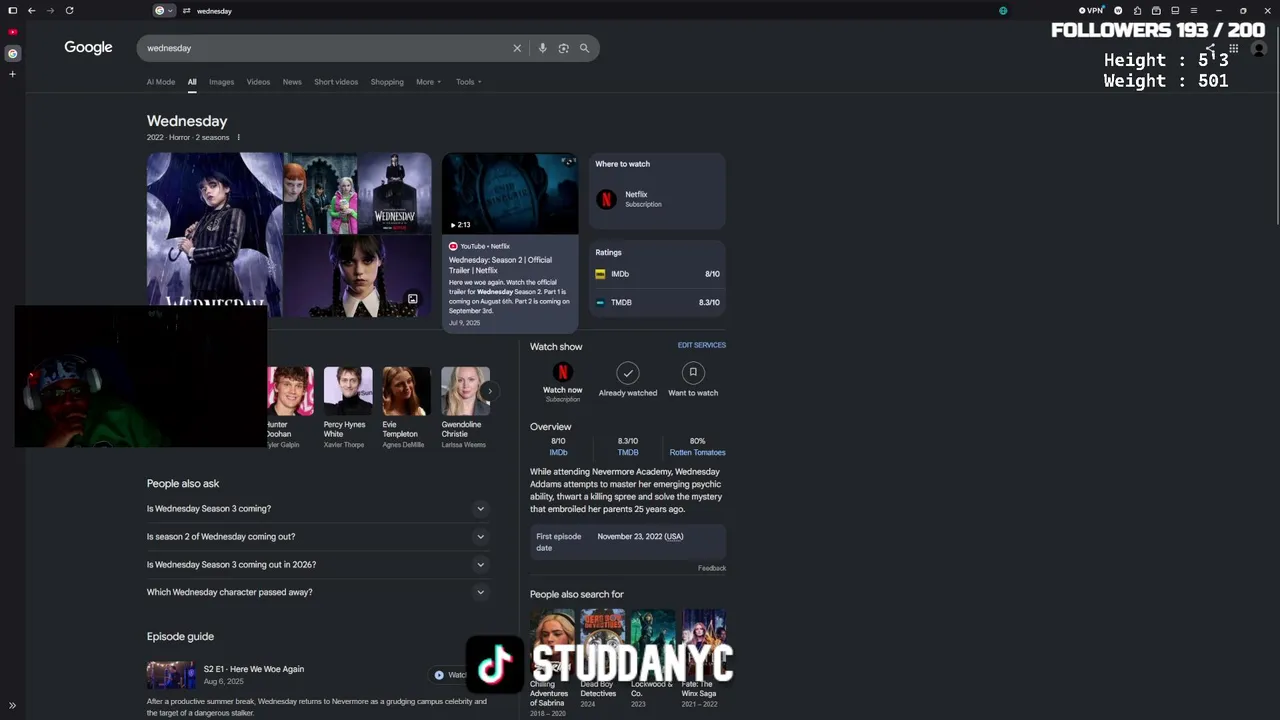Screen dimensions: 1280x720
Task: Go back to the previous page
Action: (32, 10)
